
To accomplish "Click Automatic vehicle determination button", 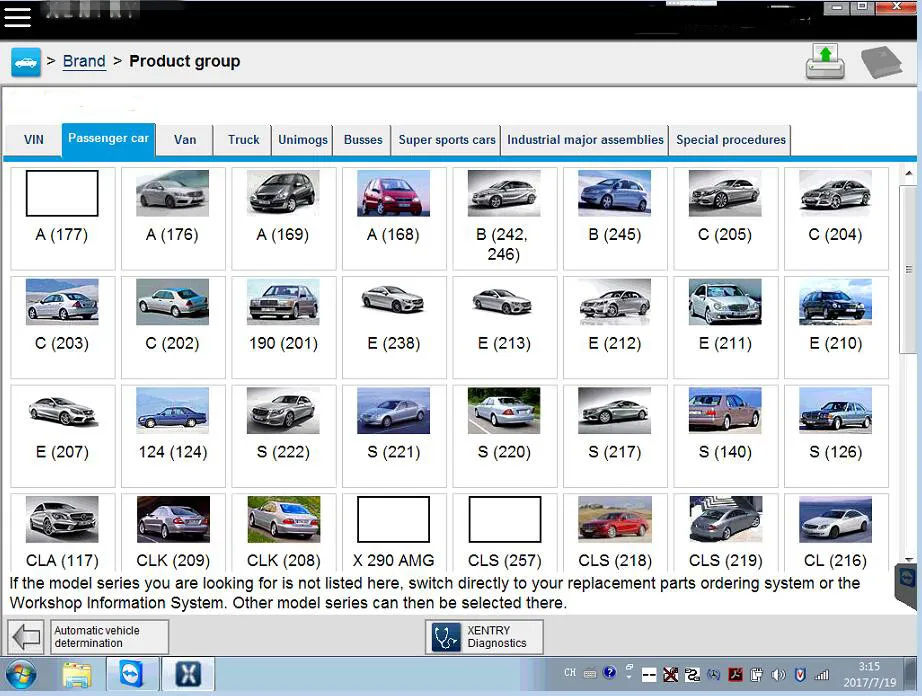I will pos(109,637).
